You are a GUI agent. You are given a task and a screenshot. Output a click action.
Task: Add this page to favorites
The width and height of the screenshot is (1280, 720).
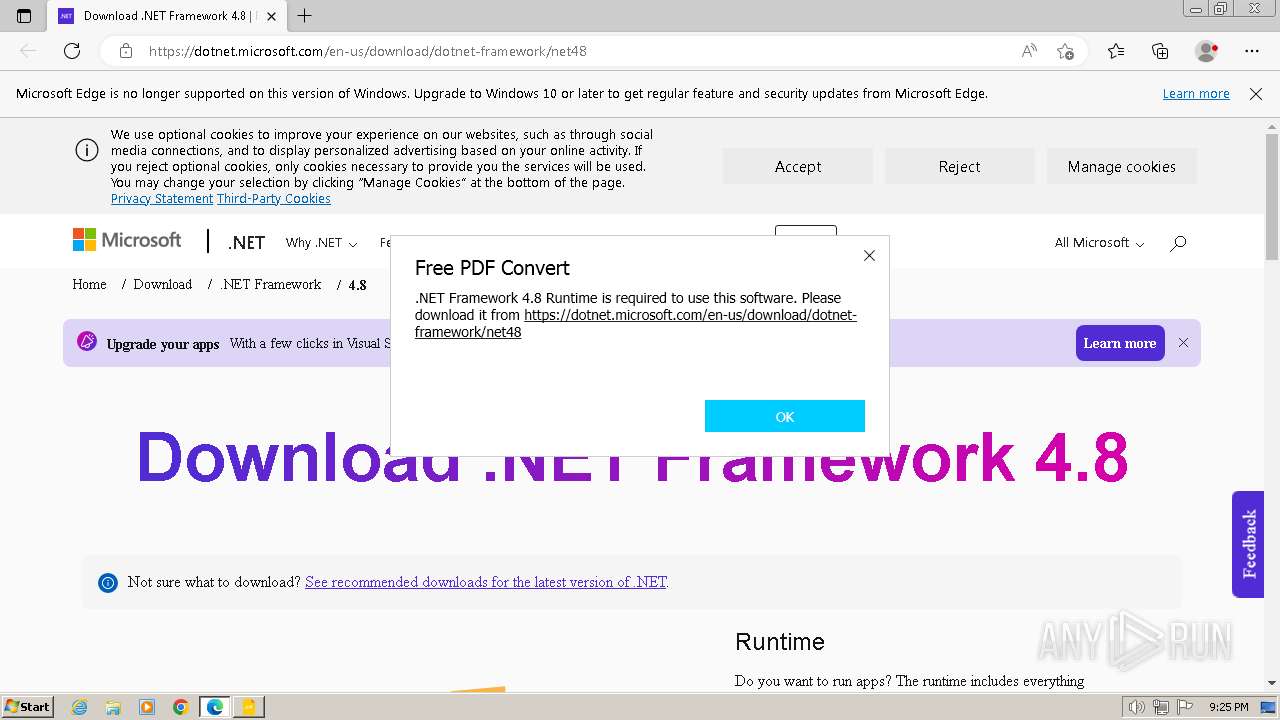click(1066, 51)
